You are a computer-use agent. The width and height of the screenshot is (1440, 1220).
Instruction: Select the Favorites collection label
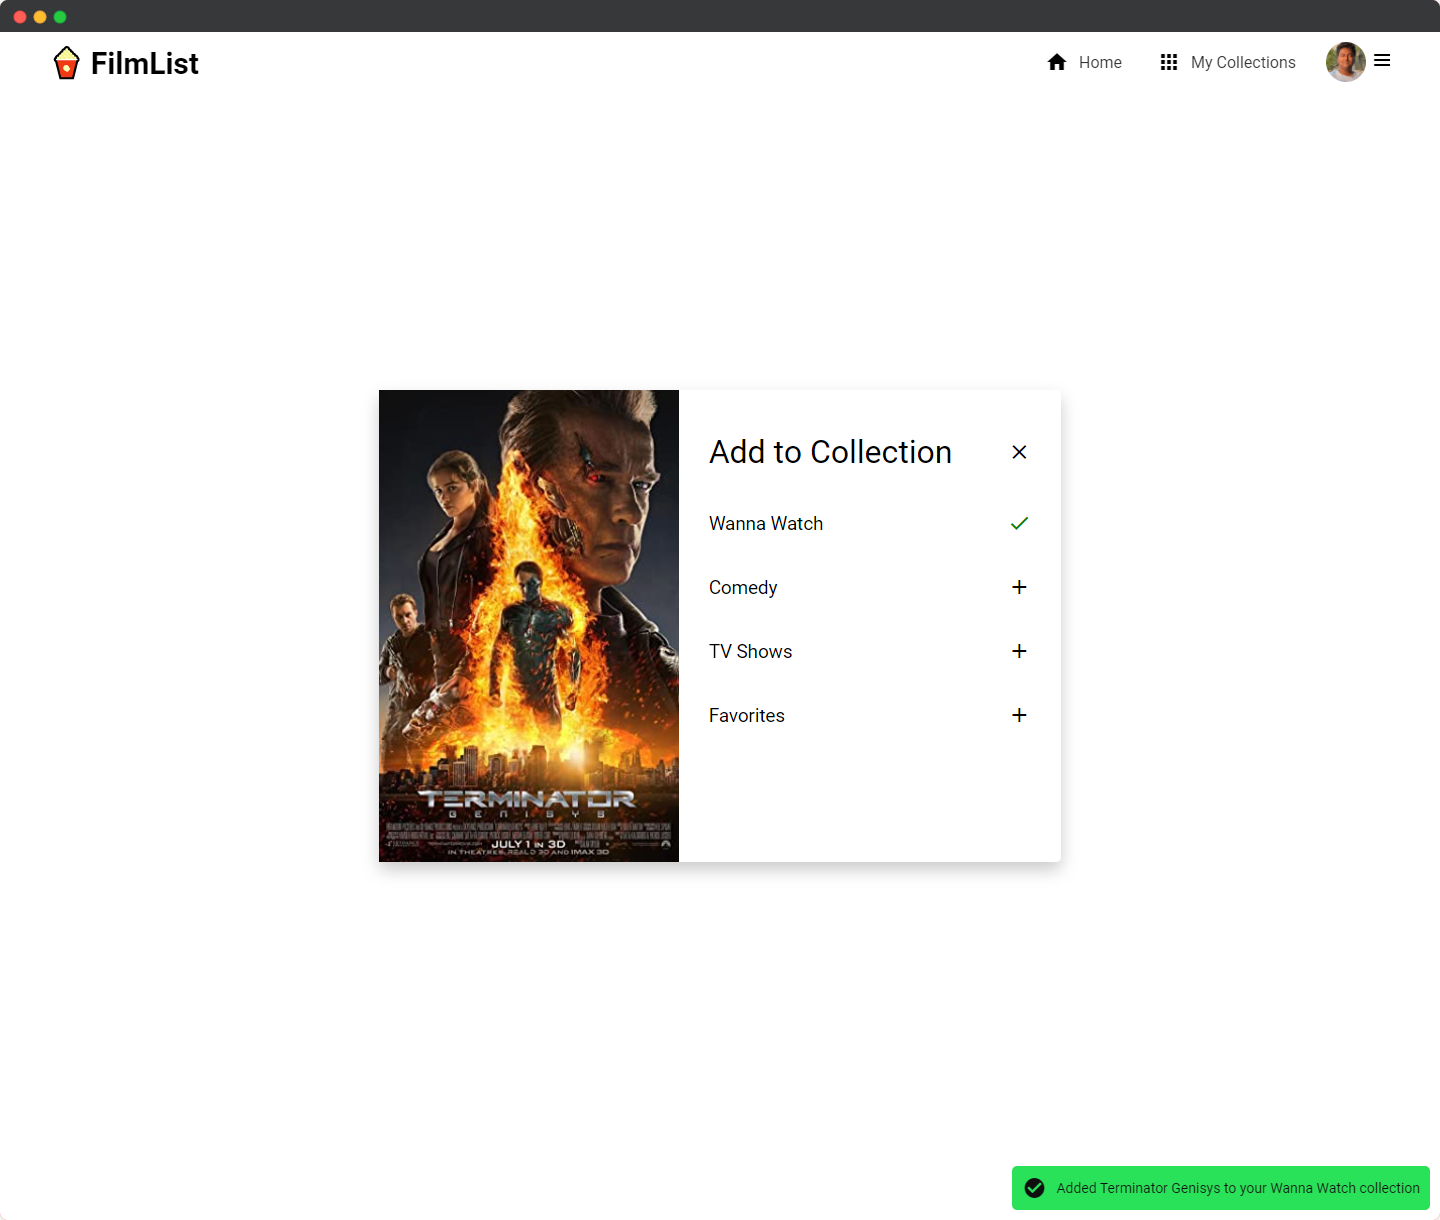click(x=747, y=715)
